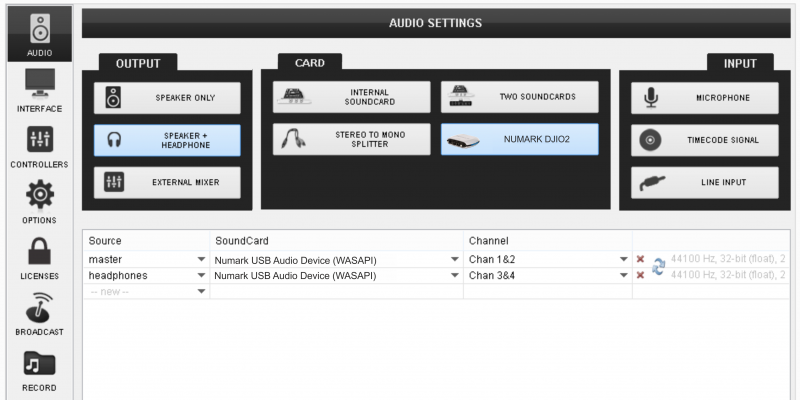Expand the master source dropdown

click(x=201, y=259)
